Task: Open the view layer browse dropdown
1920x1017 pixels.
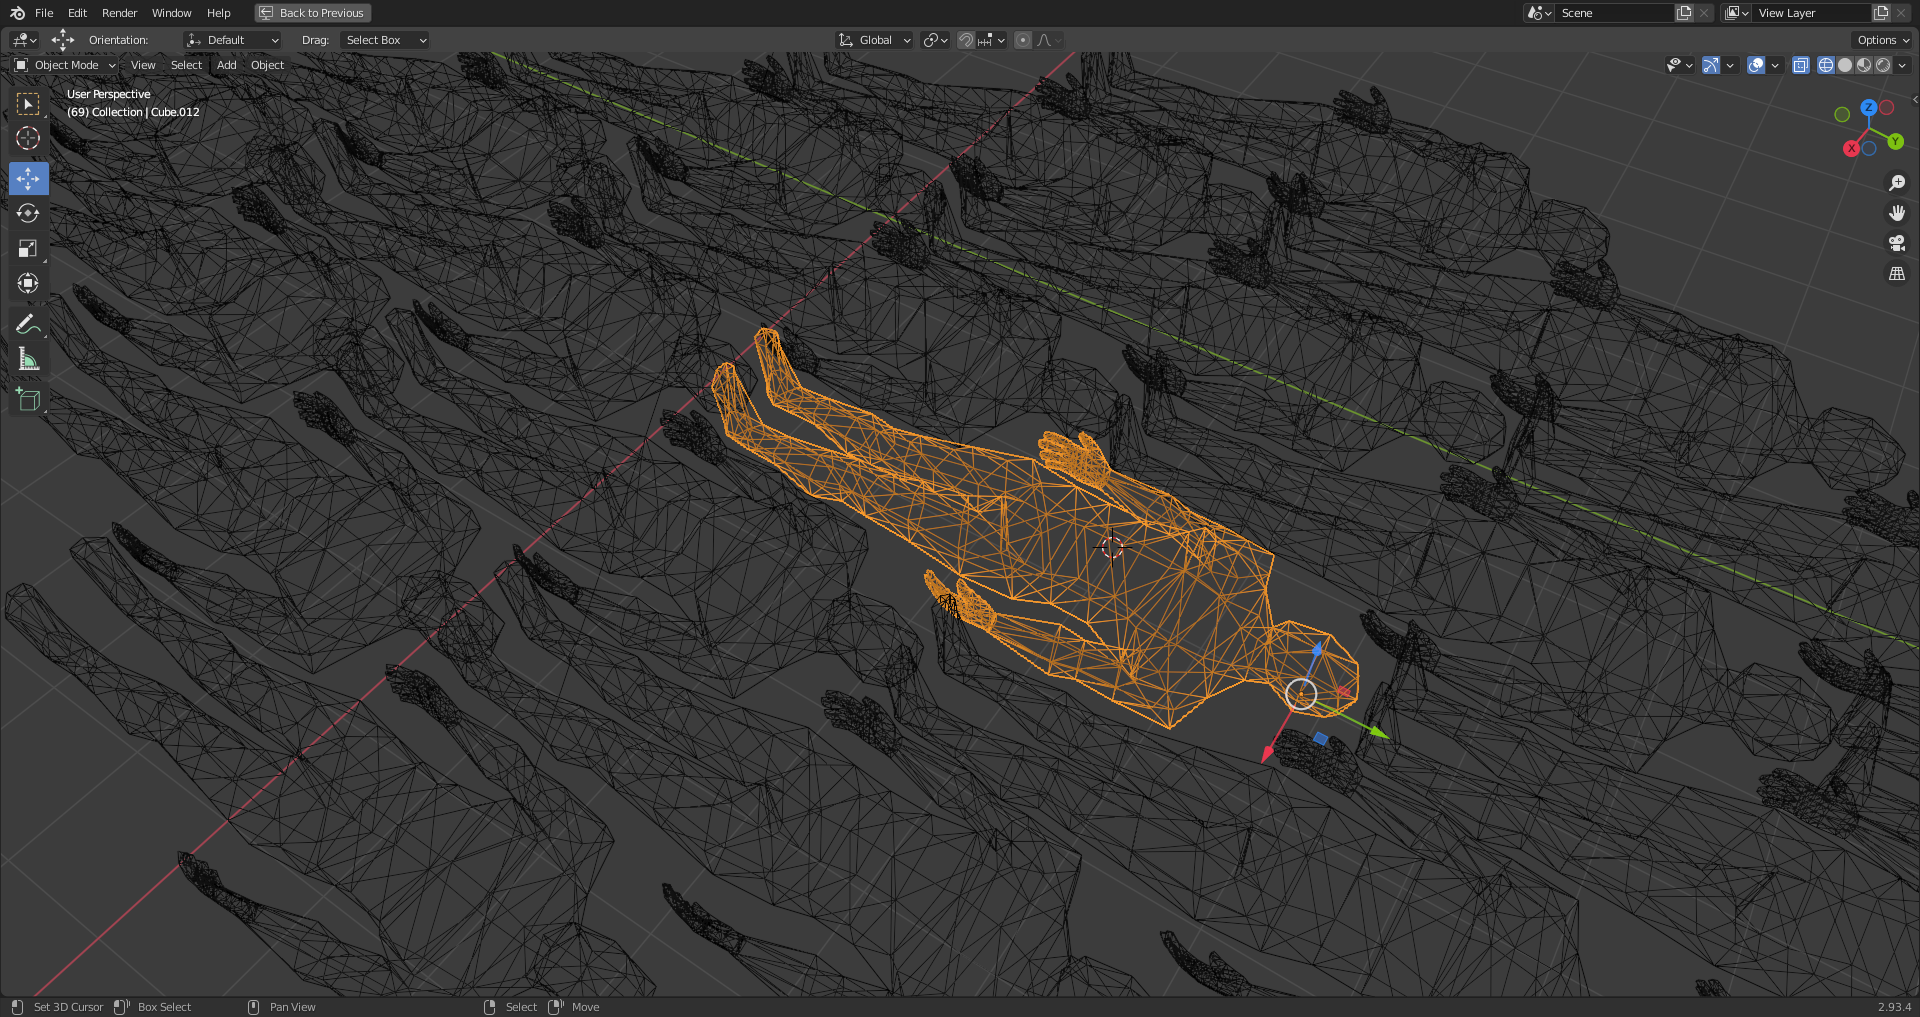Action: click(x=1736, y=13)
